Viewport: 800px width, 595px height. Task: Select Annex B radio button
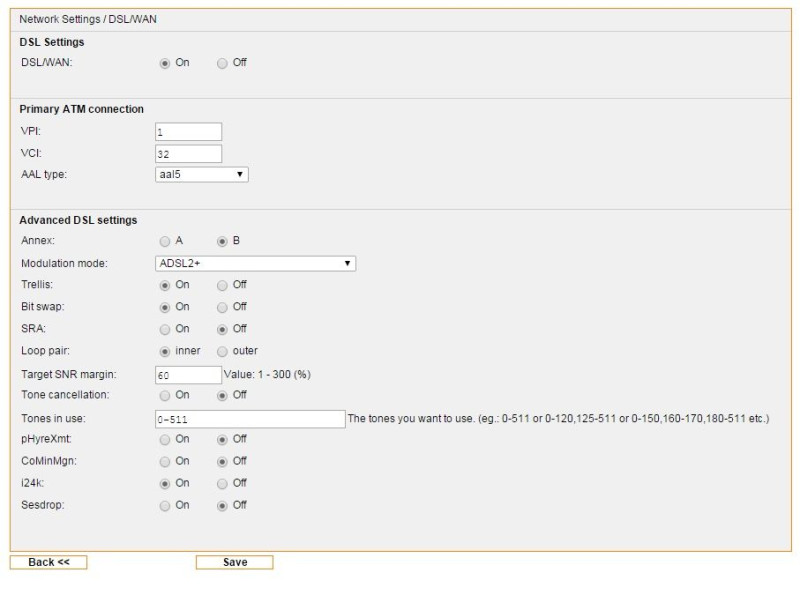(x=222, y=241)
